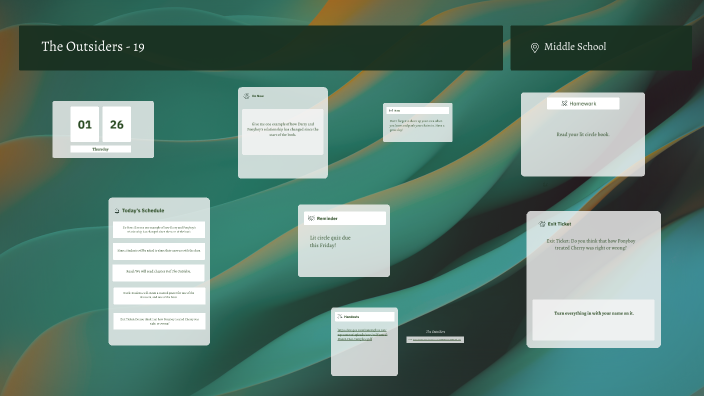Open the hyperlink inside the Handouts card
Image resolution: width=704 pixels, height=396 pixels.
pyautogui.click(x=362, y=334)
